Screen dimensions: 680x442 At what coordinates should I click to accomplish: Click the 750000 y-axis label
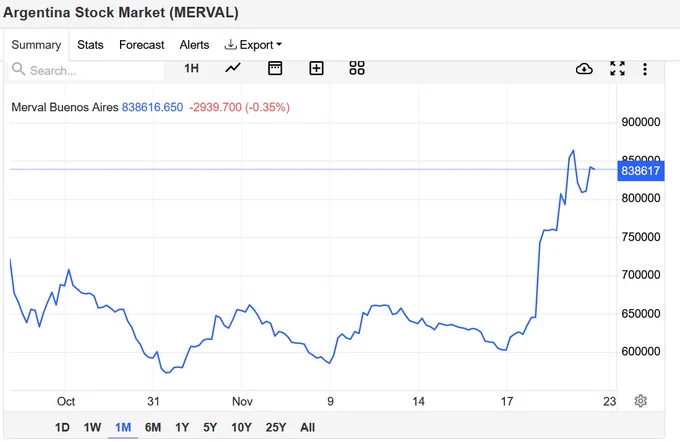click(x=641, y=237)
